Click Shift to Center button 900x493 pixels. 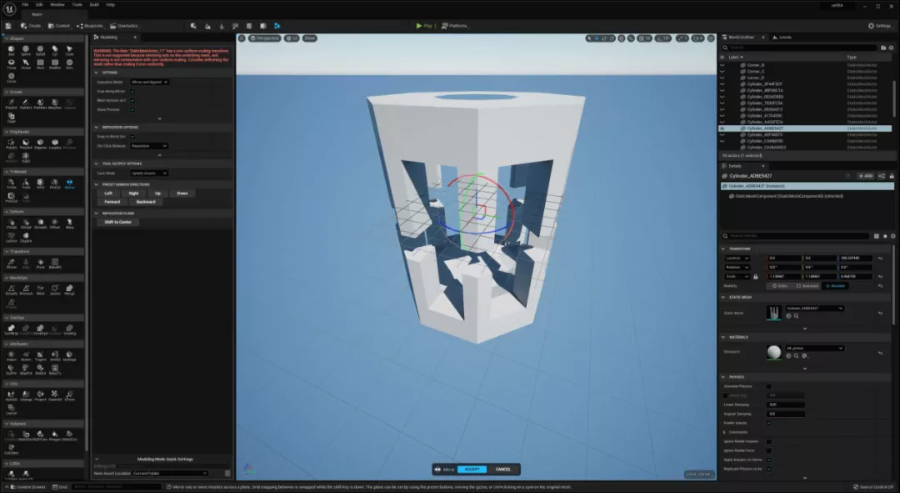(118, 222)
